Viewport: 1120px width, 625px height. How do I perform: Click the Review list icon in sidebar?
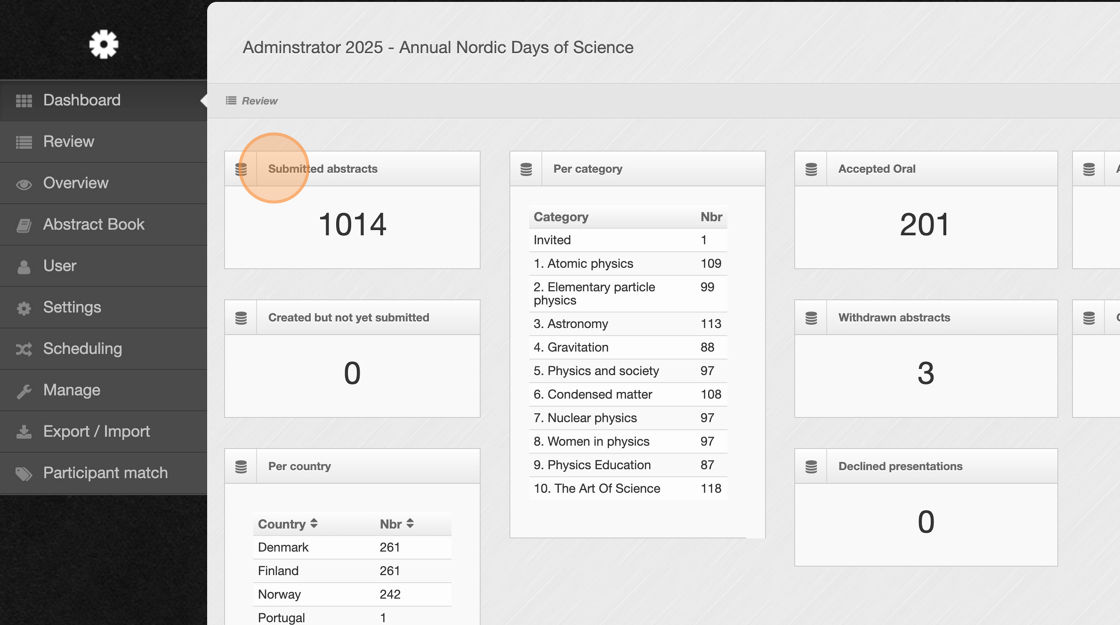tap(24, 142)
